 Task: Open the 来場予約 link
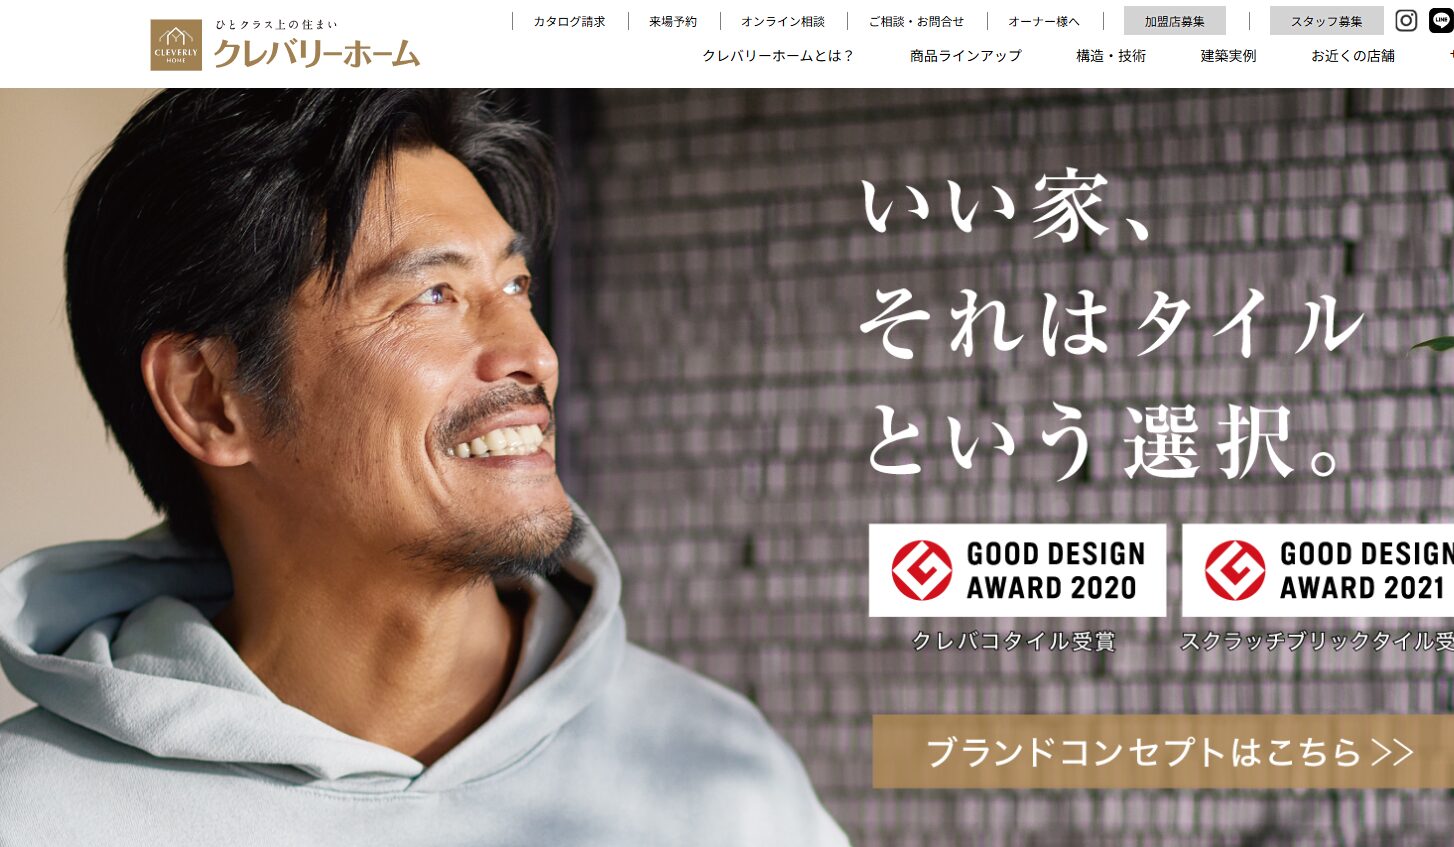(x=673, y=21)
